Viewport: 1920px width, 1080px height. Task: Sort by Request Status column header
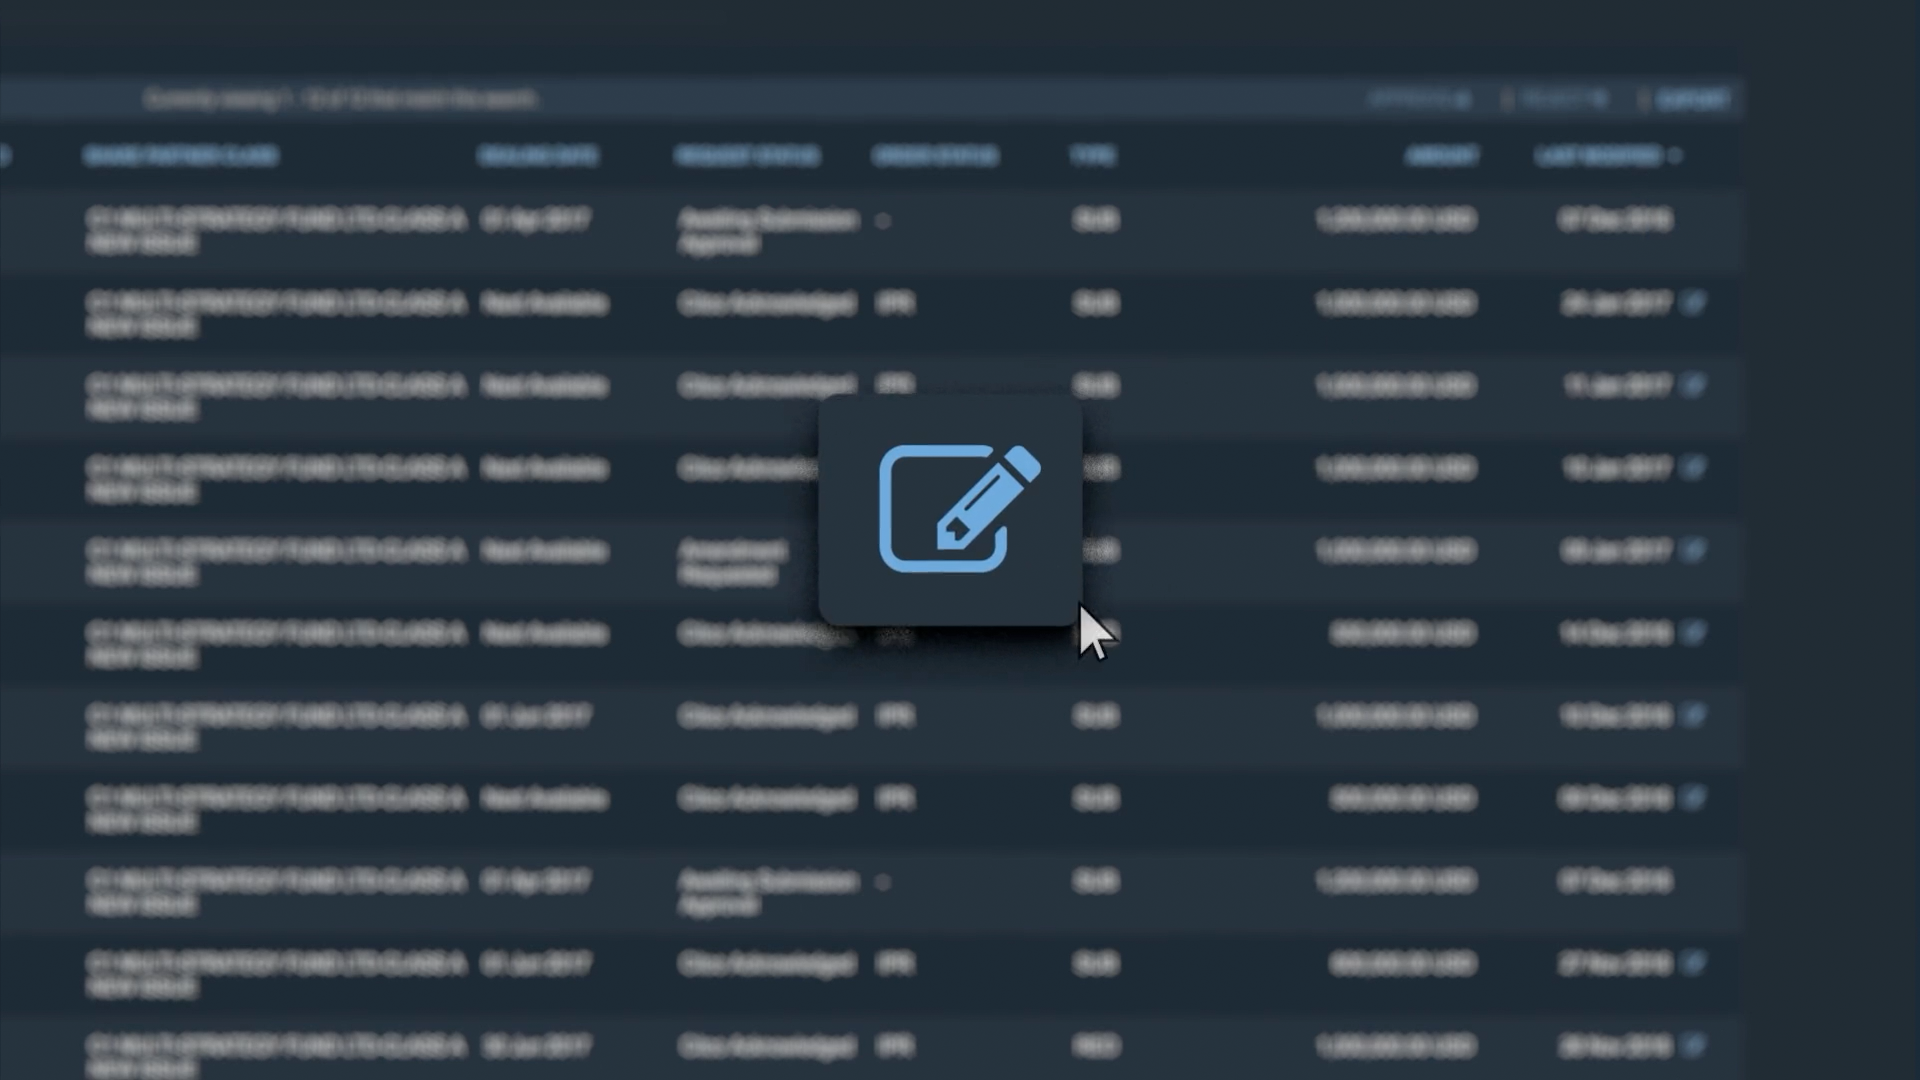pyautogui.click(x=747, y=156)
